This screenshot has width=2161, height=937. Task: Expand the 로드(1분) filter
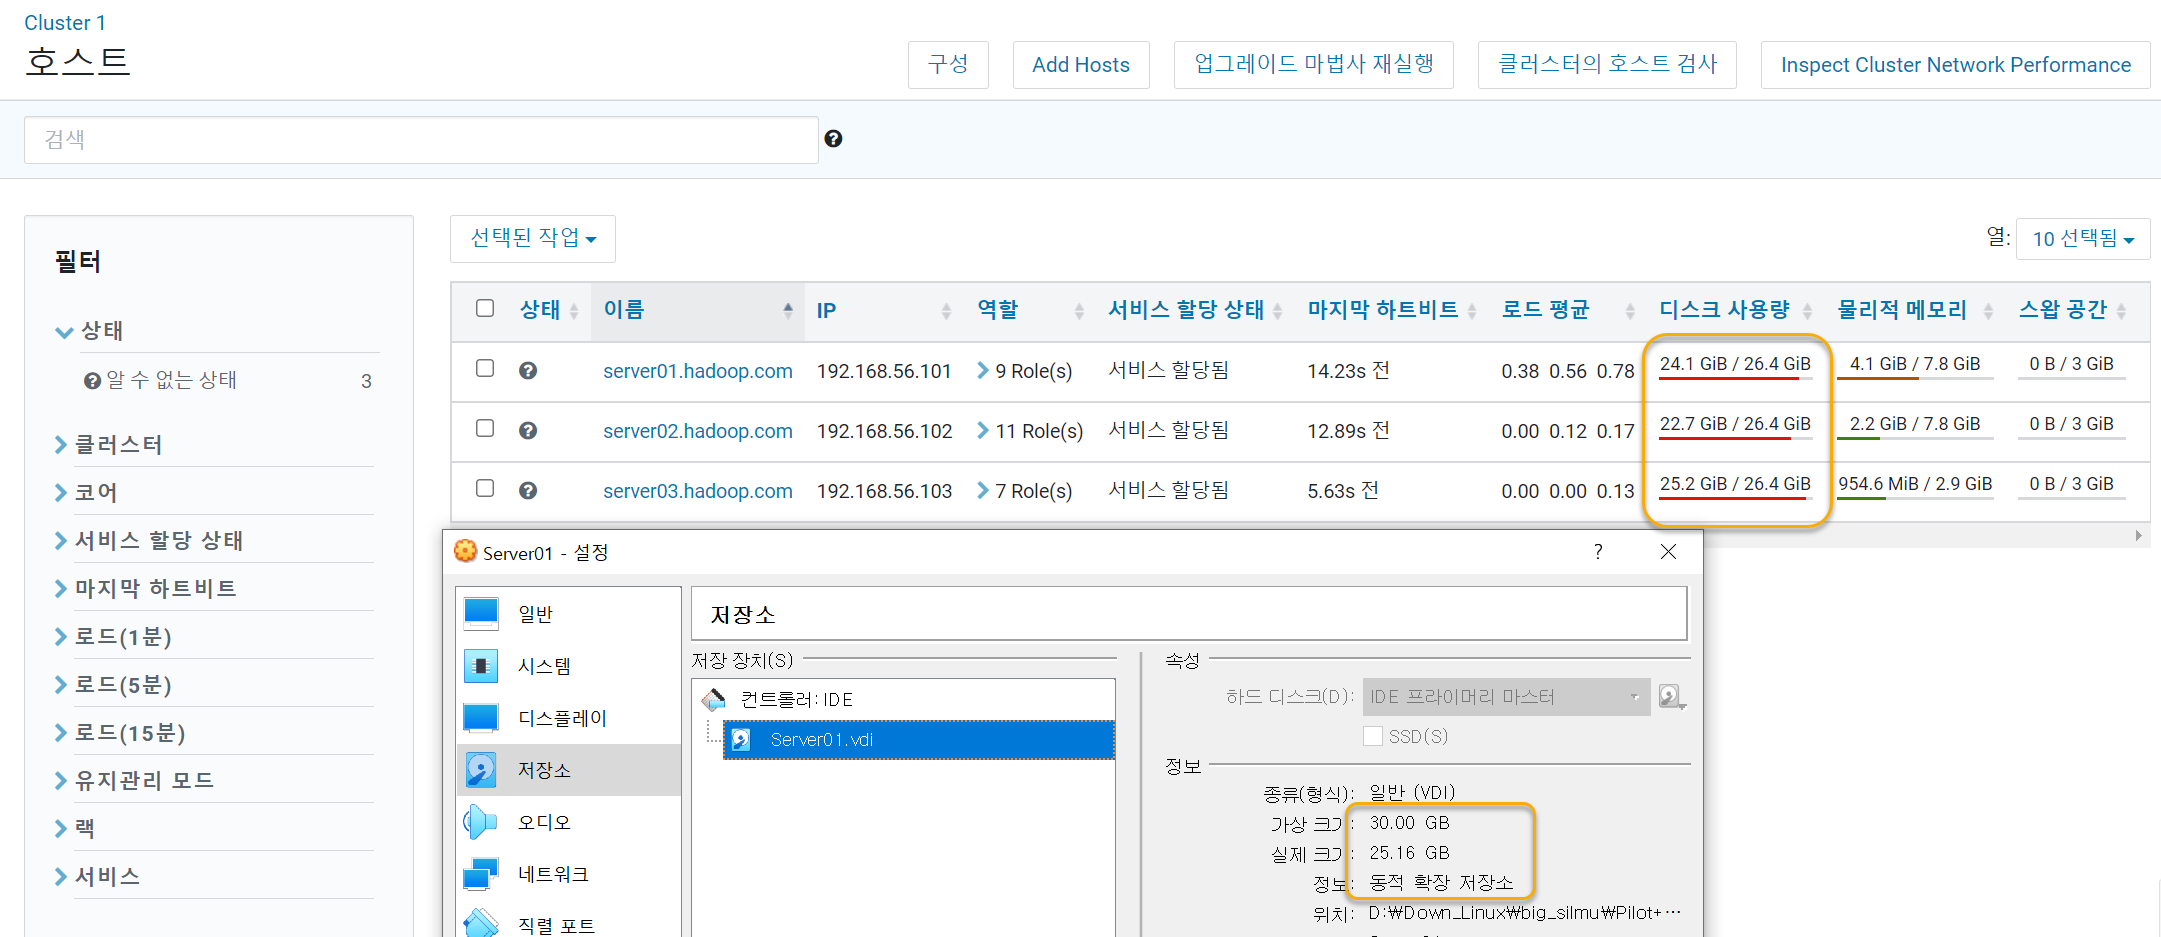62,637
